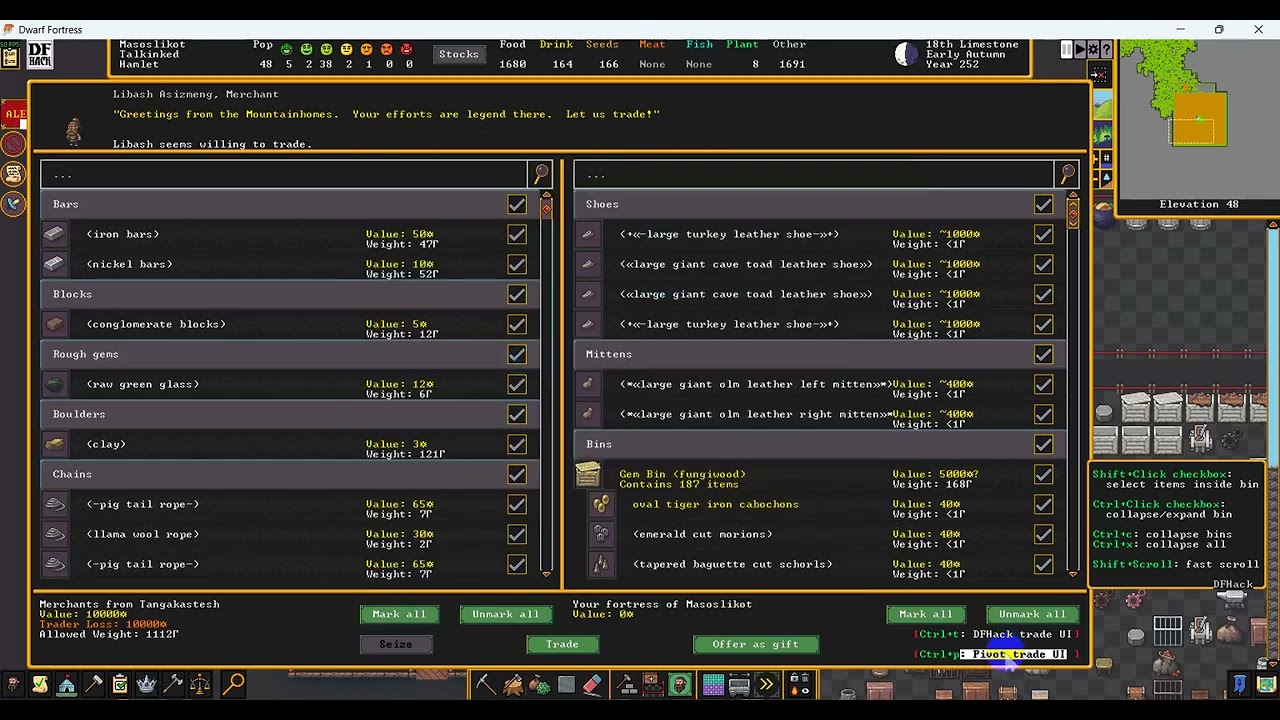1280x720 pixels.
Task: Toggle checkbox for conglomerate blocks
Action: click(517, 324)
